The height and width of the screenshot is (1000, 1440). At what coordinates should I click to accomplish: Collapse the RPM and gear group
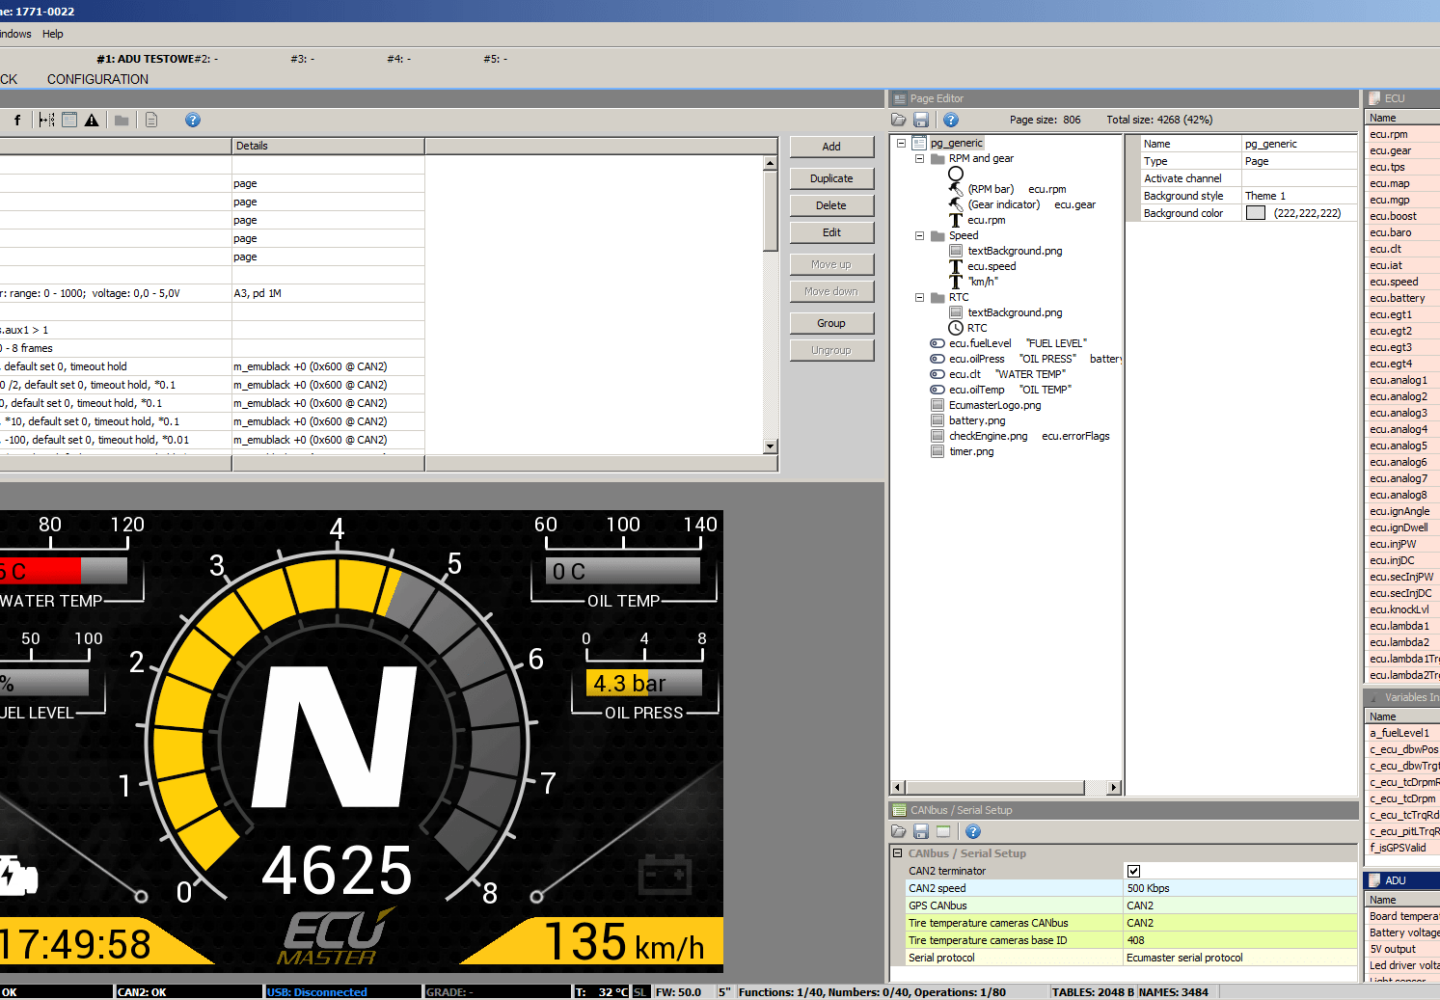tap(920, 159)
